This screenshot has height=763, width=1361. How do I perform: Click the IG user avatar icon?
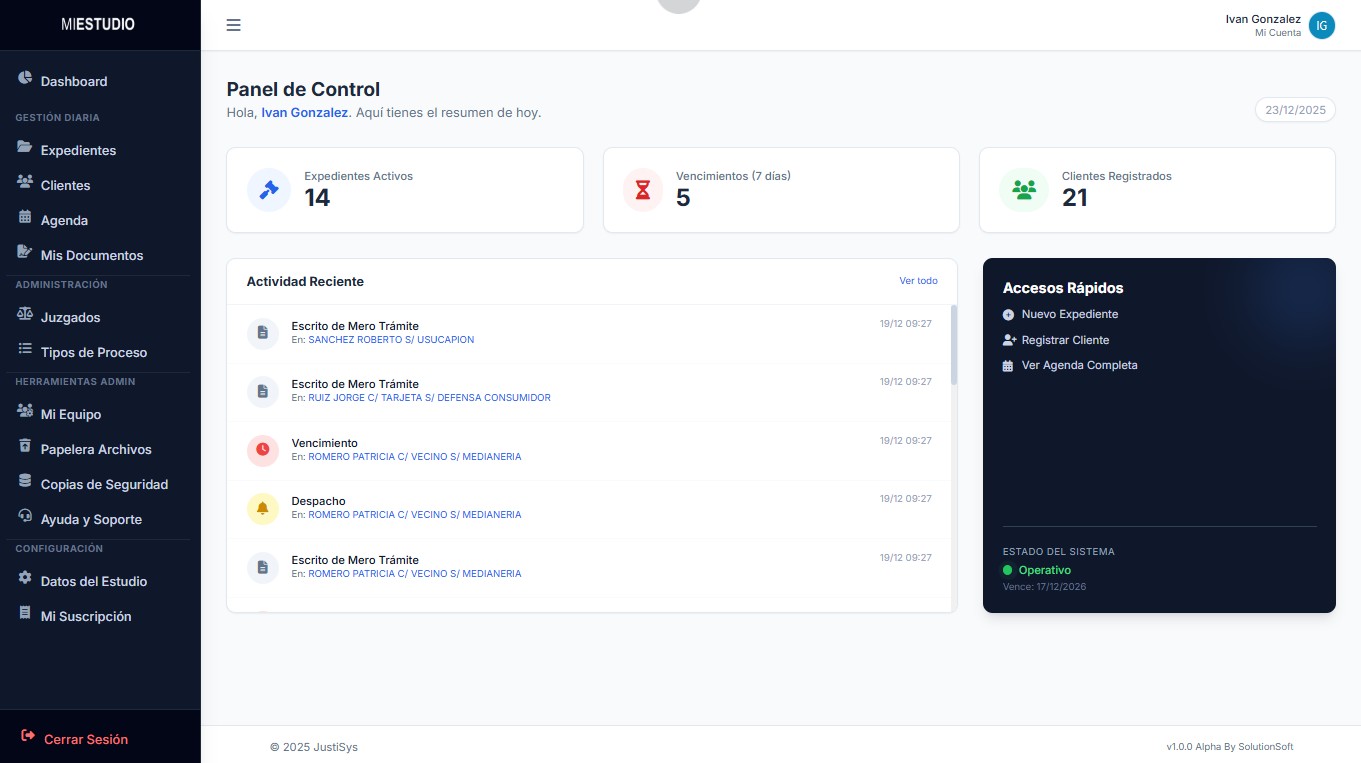point(1321,26)
